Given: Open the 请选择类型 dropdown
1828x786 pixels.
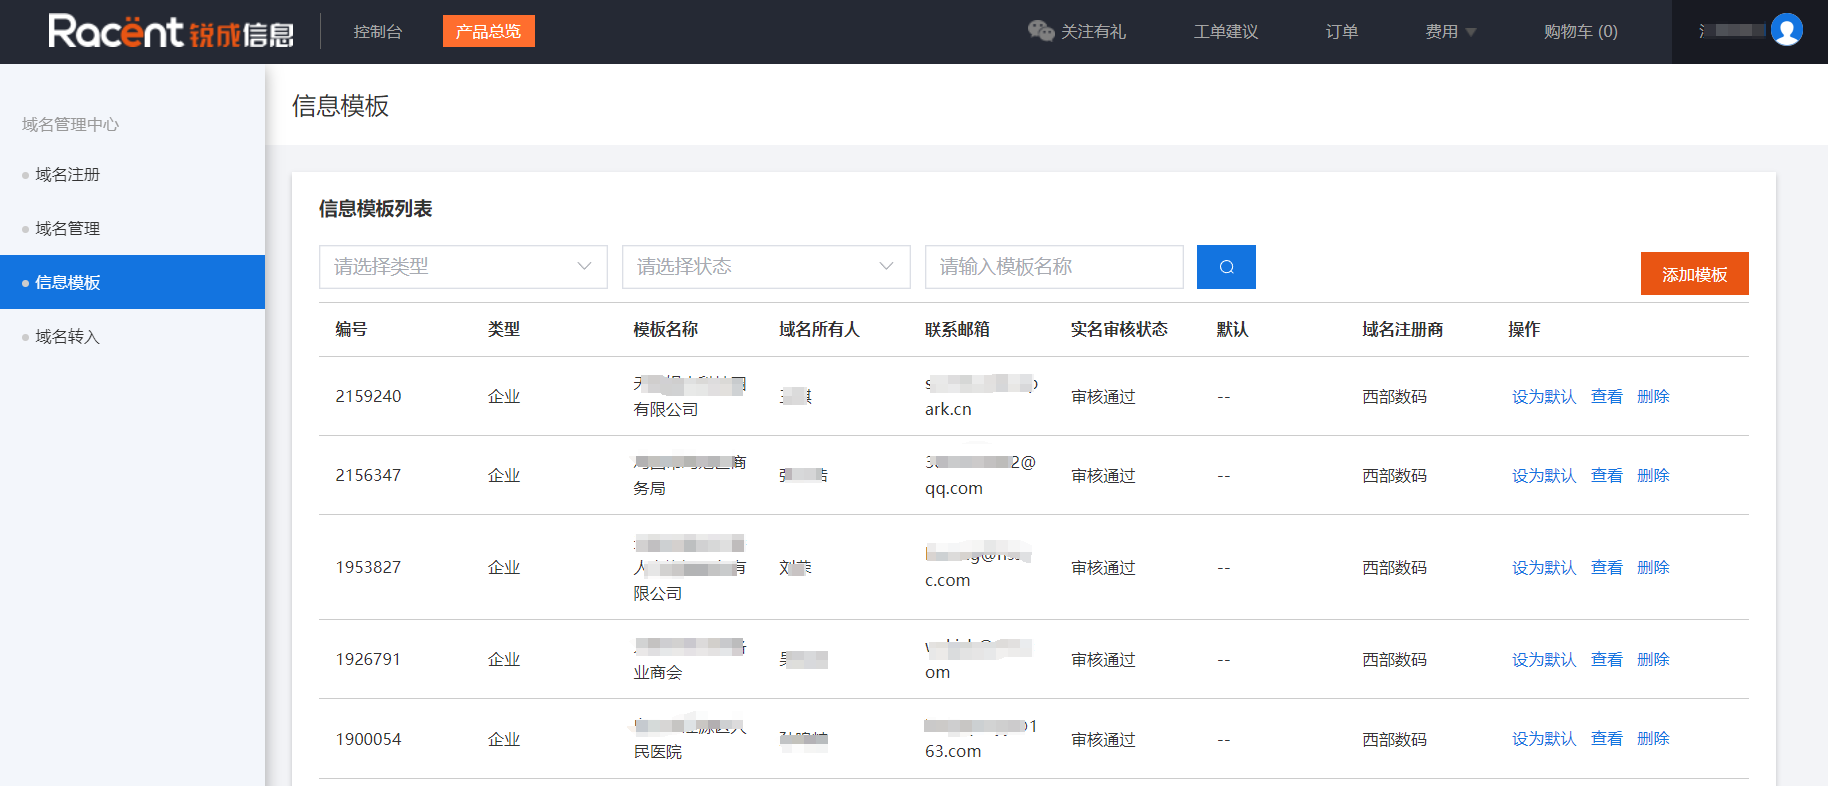Looking at the screenshot, I should click(x=463, y=267).
